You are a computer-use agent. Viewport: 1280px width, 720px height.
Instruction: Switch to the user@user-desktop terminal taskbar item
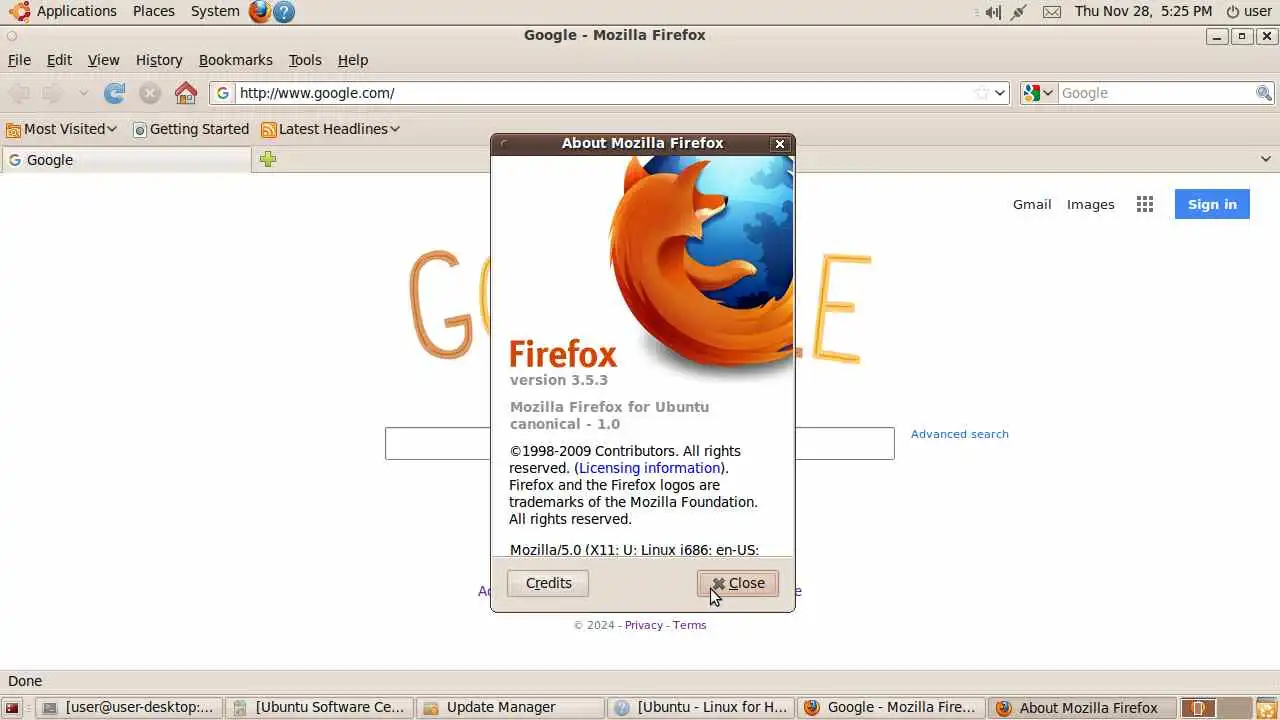(129, 708)
